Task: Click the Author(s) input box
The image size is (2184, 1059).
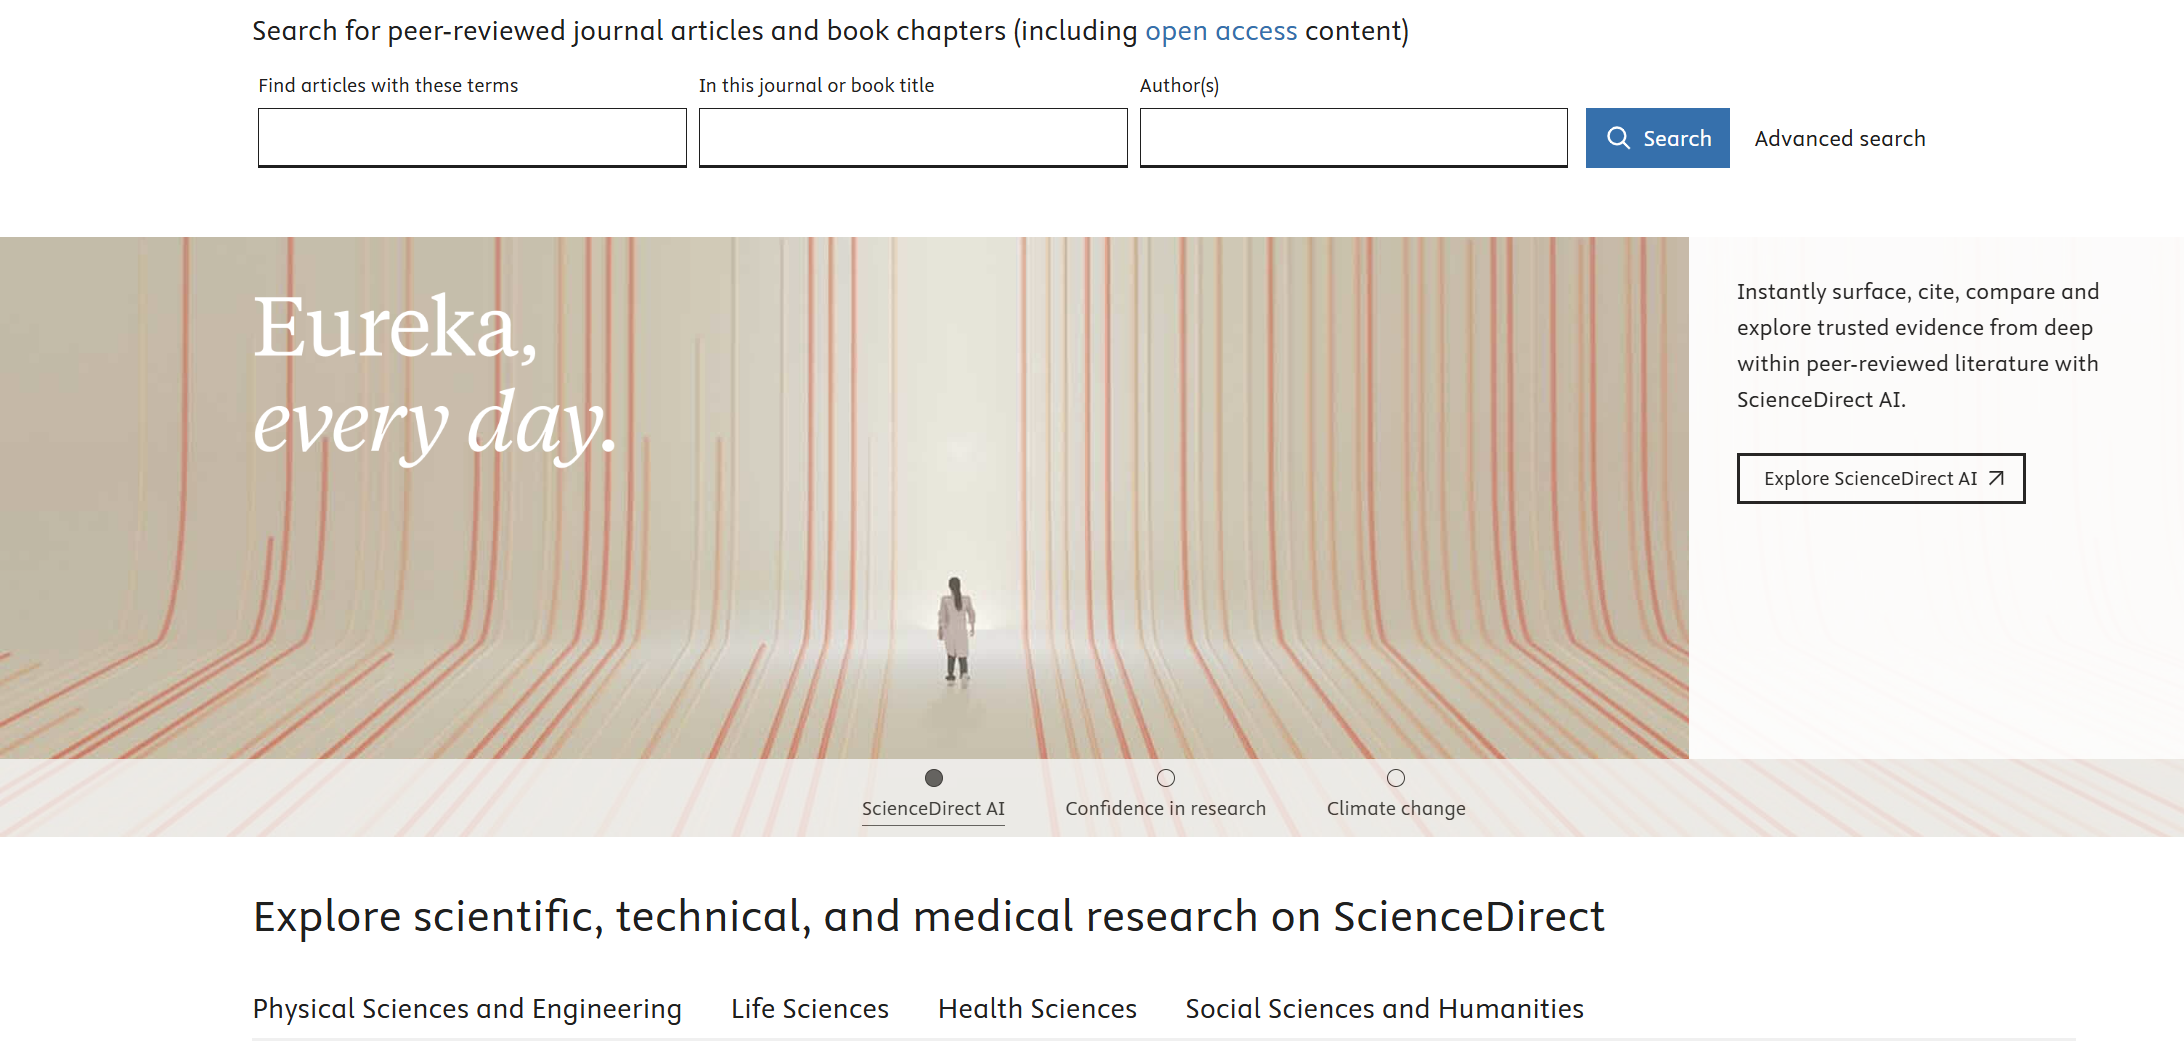Action: (x=1353, y=137)
